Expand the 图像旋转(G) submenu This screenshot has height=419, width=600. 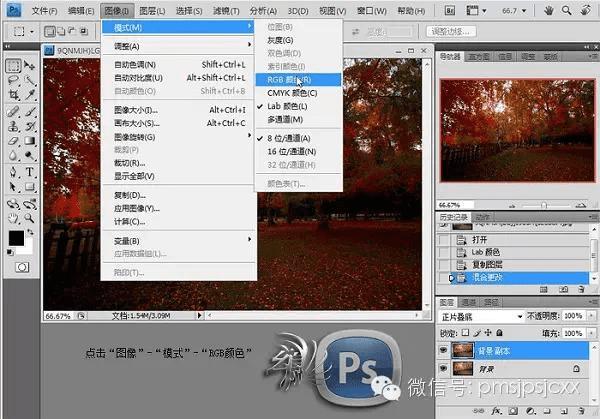click(179, 137)
